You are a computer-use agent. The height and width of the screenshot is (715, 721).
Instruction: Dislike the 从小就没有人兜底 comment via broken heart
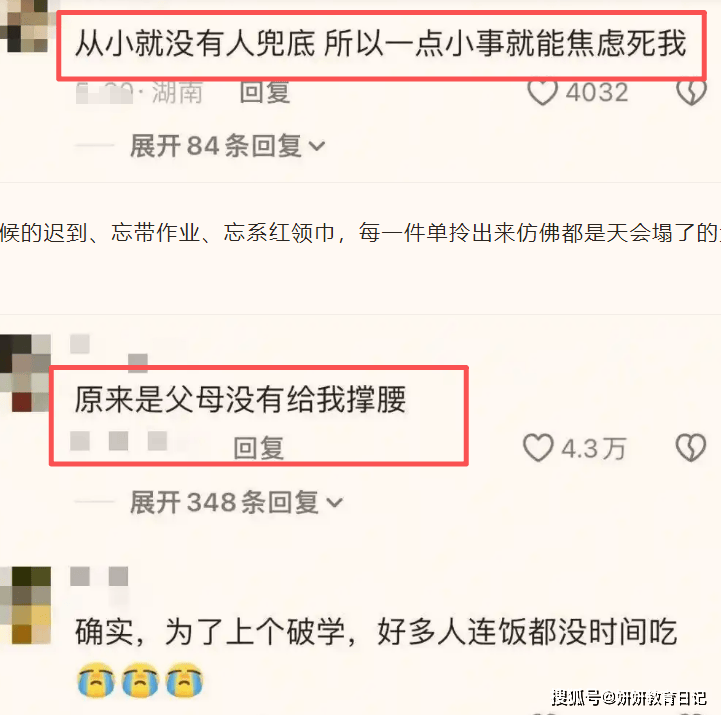[691, 92]
